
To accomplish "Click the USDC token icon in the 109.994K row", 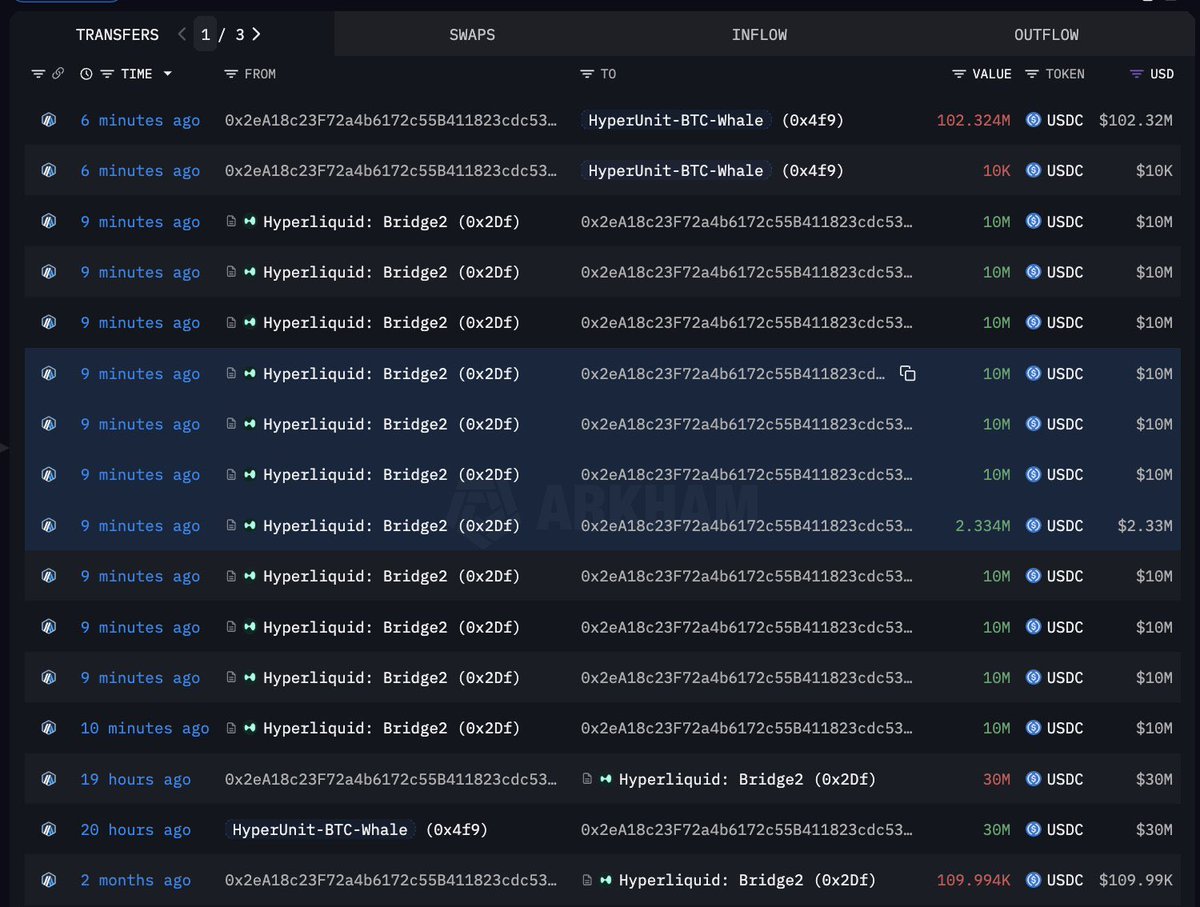I will (x=1033, y=881).
